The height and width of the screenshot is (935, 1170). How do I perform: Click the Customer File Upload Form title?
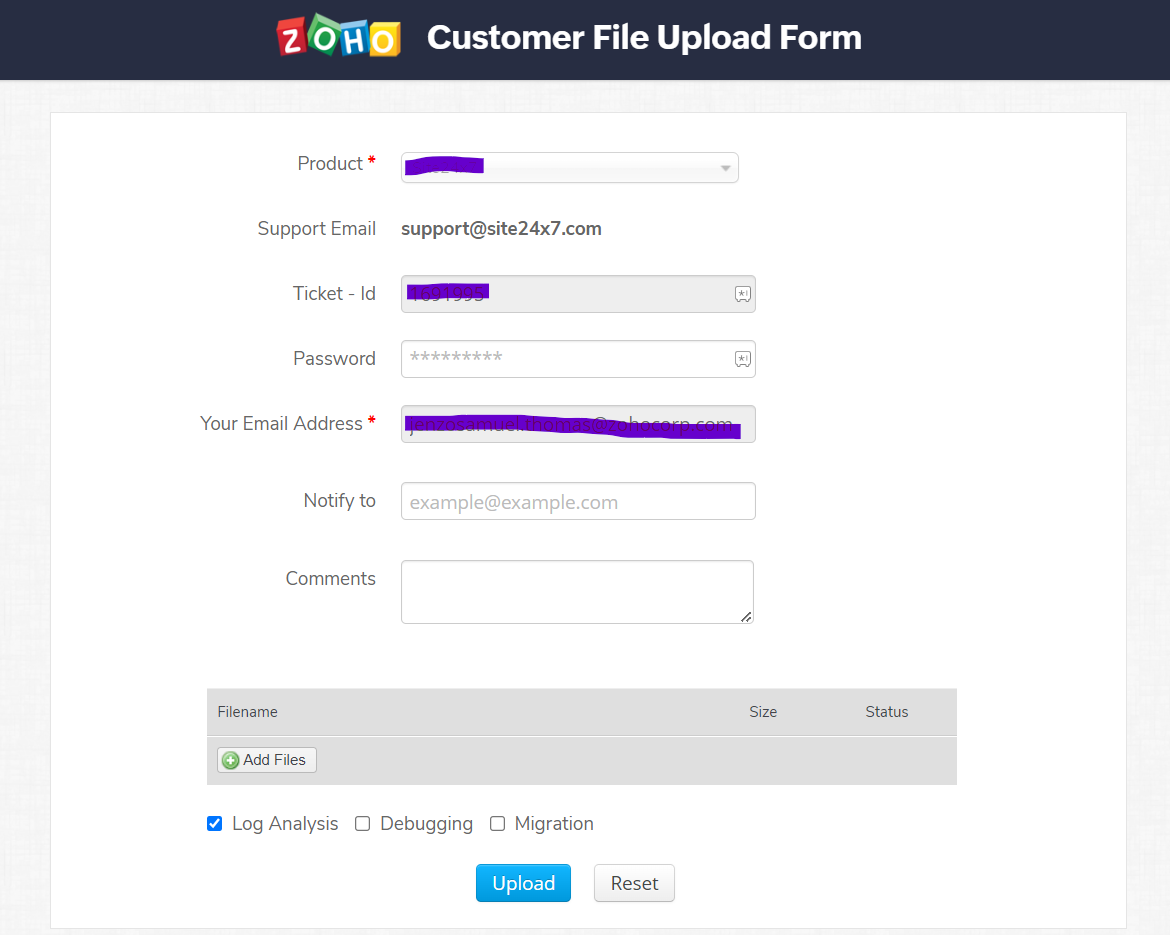pos(644,37)
